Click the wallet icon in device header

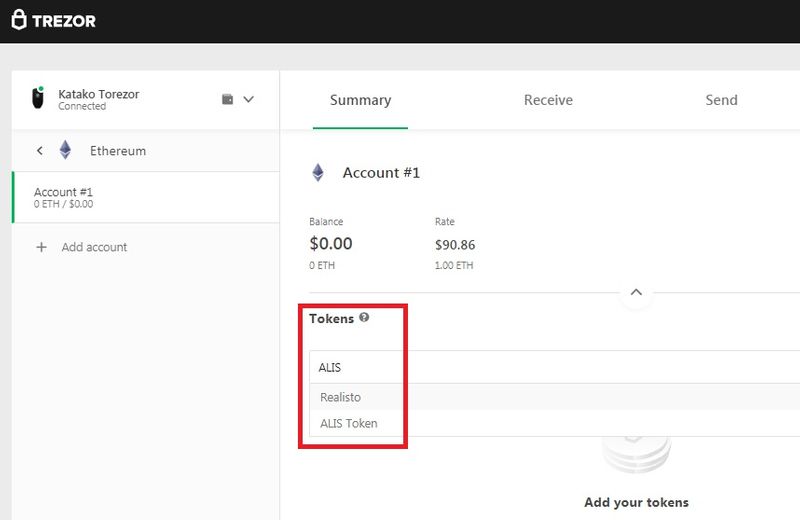pyautogui.click(x=227, y=99)
